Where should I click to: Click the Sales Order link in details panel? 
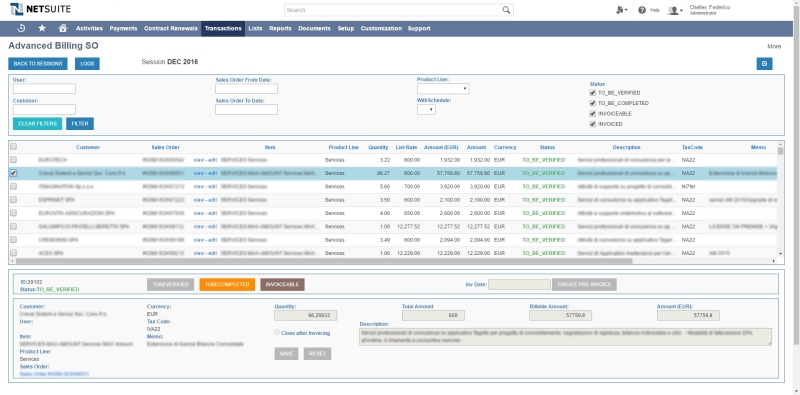click(x=54, y=374)
